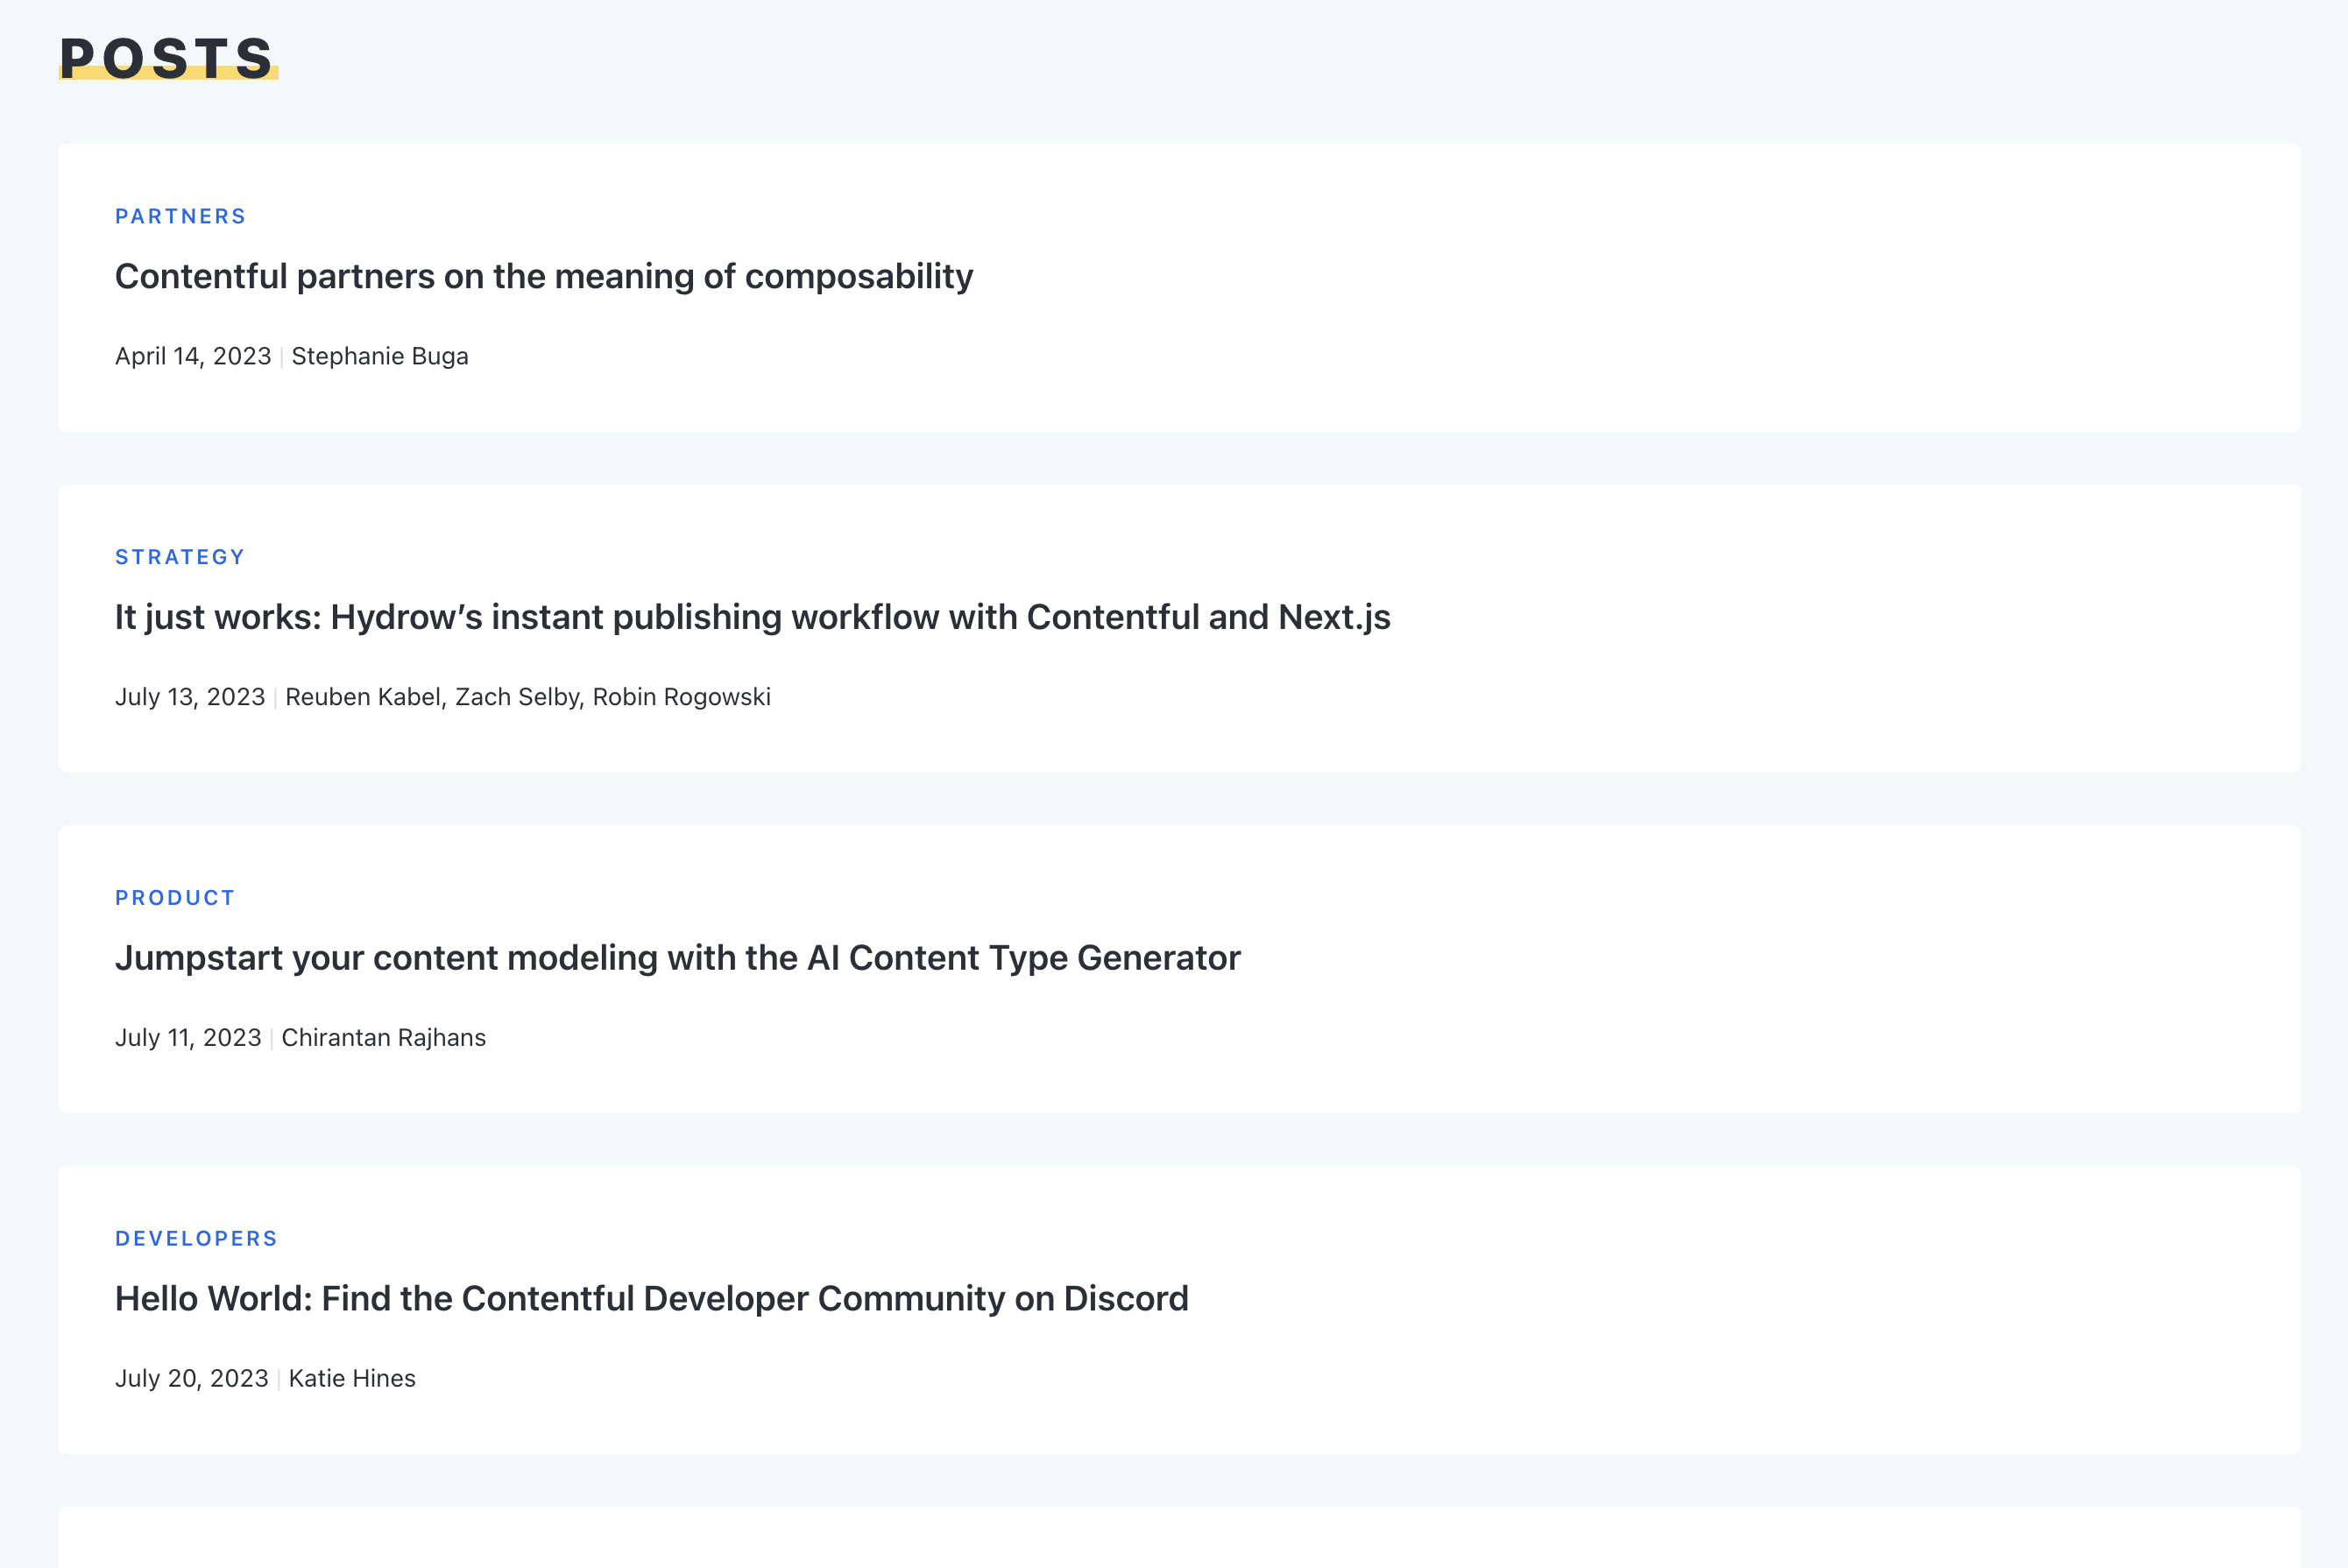Viewport: 2348px width, 1568px height.
Task: Click the July 20, 2023 date
Action: click(192, 1379)
